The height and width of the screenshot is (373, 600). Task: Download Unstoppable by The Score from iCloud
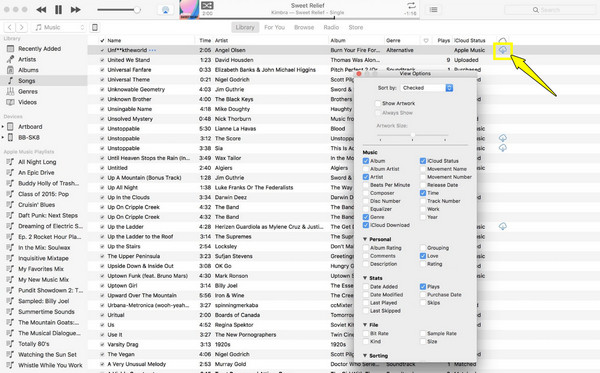click(x=502, y=138)
